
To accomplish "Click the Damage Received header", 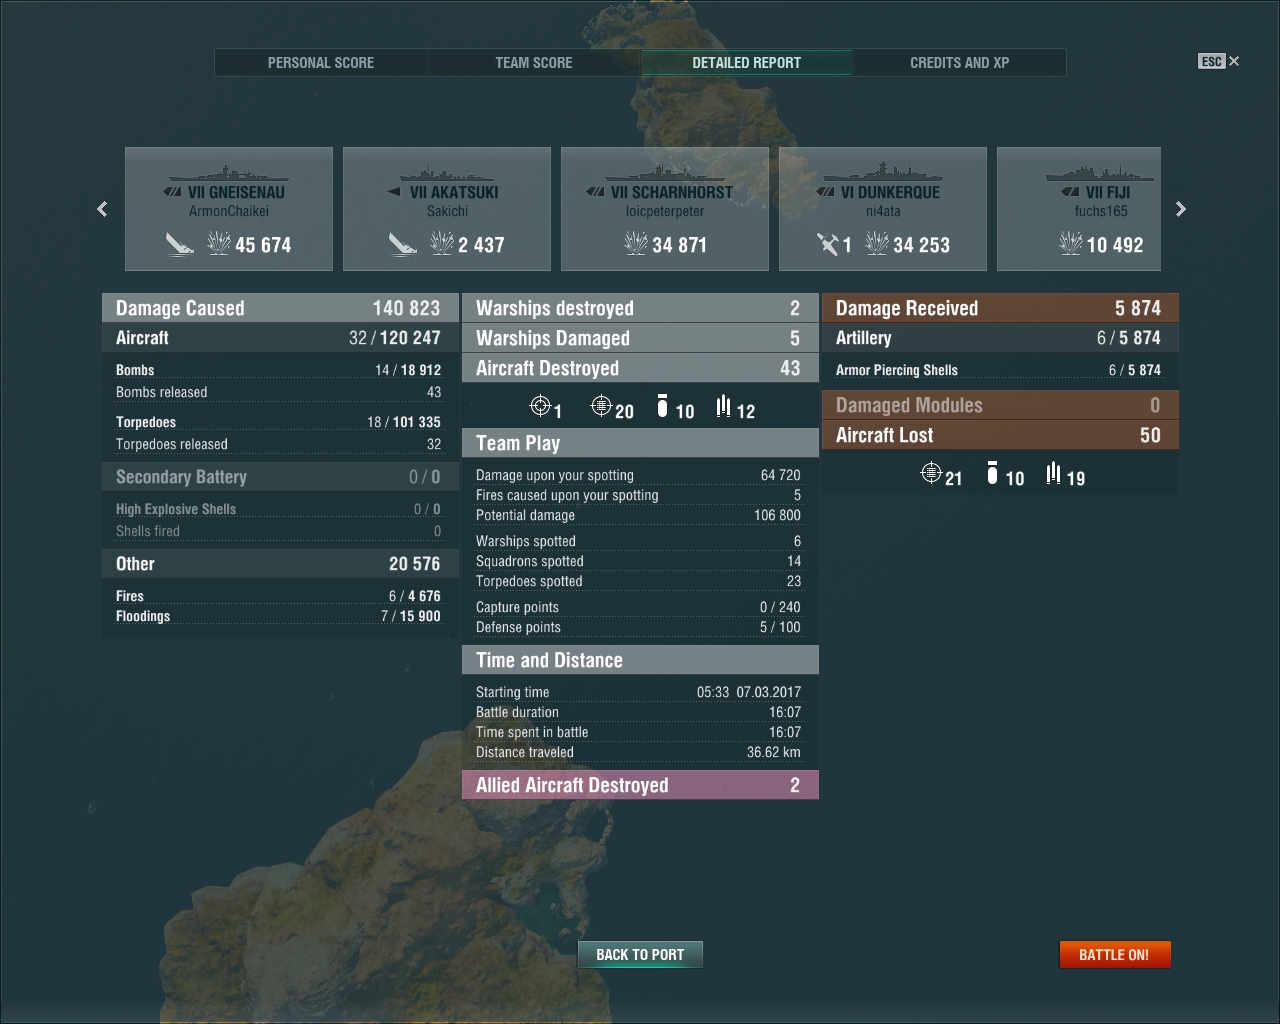I will (x=1000, y=308).
